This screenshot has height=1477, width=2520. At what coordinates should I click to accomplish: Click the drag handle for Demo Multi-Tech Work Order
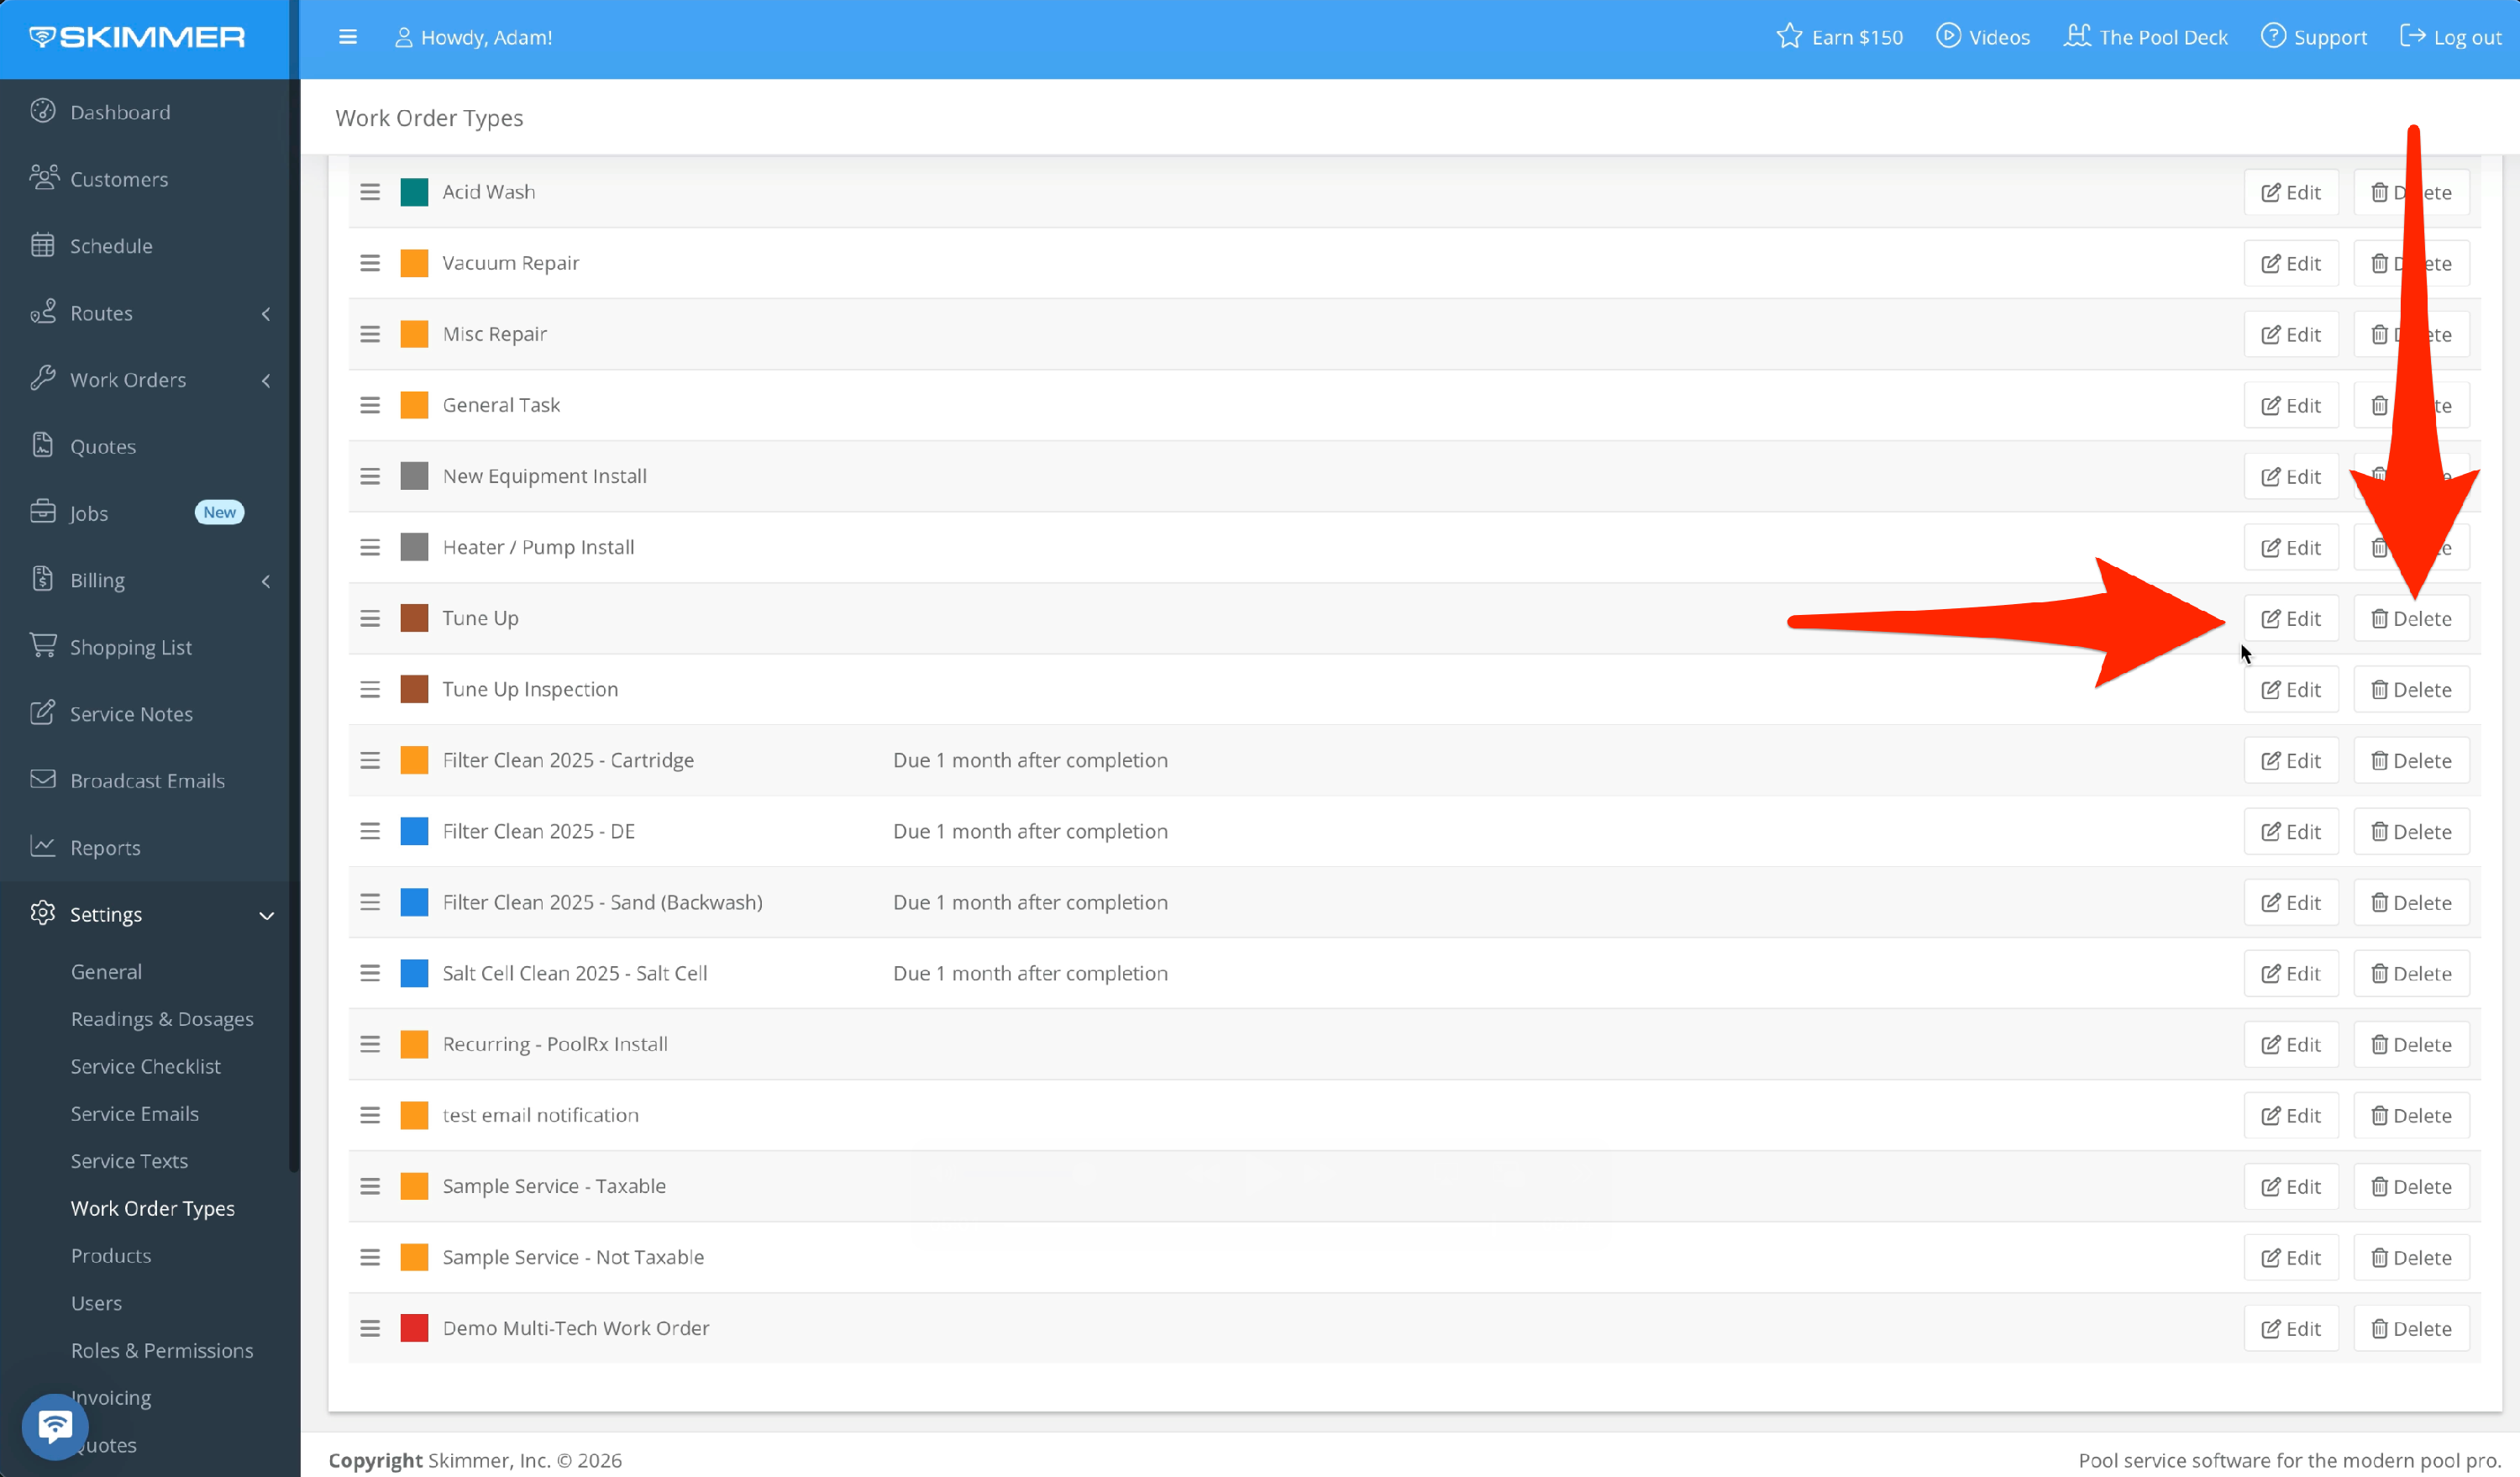click(x=370, y=1328)
